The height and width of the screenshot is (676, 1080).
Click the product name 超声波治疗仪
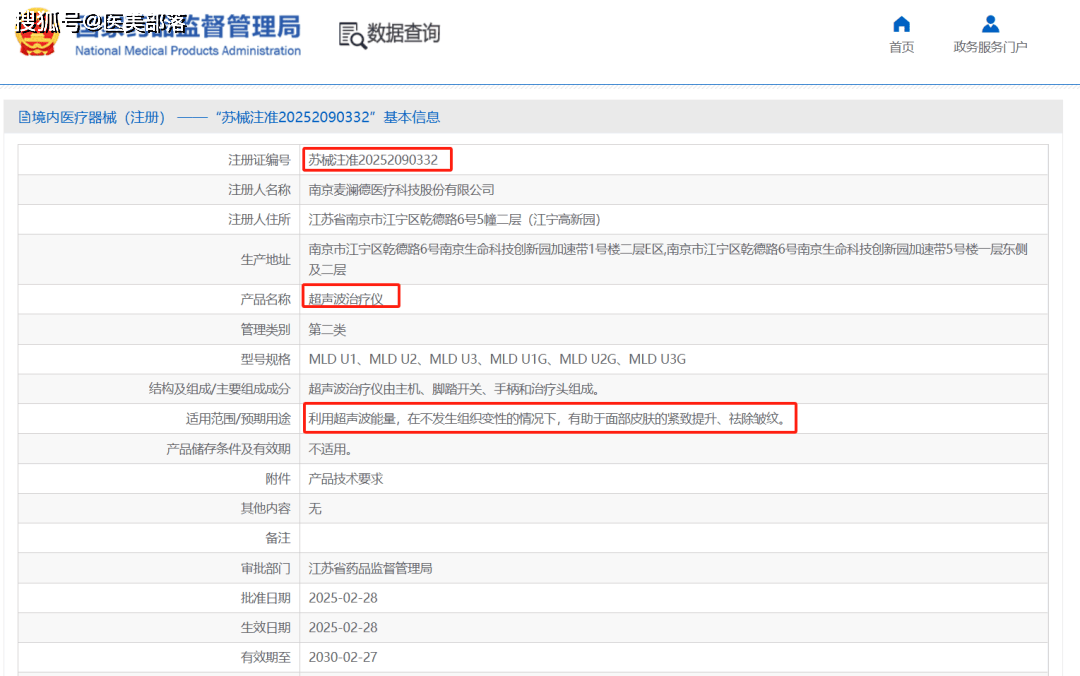(x=346, y=299)
